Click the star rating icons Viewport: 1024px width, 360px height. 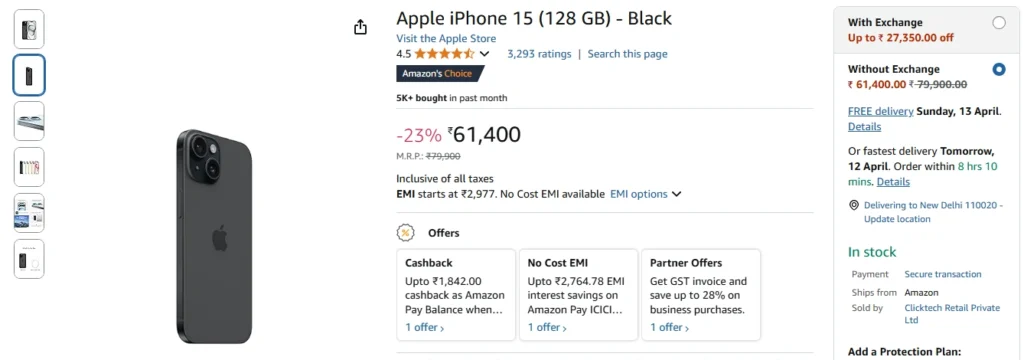444,54
